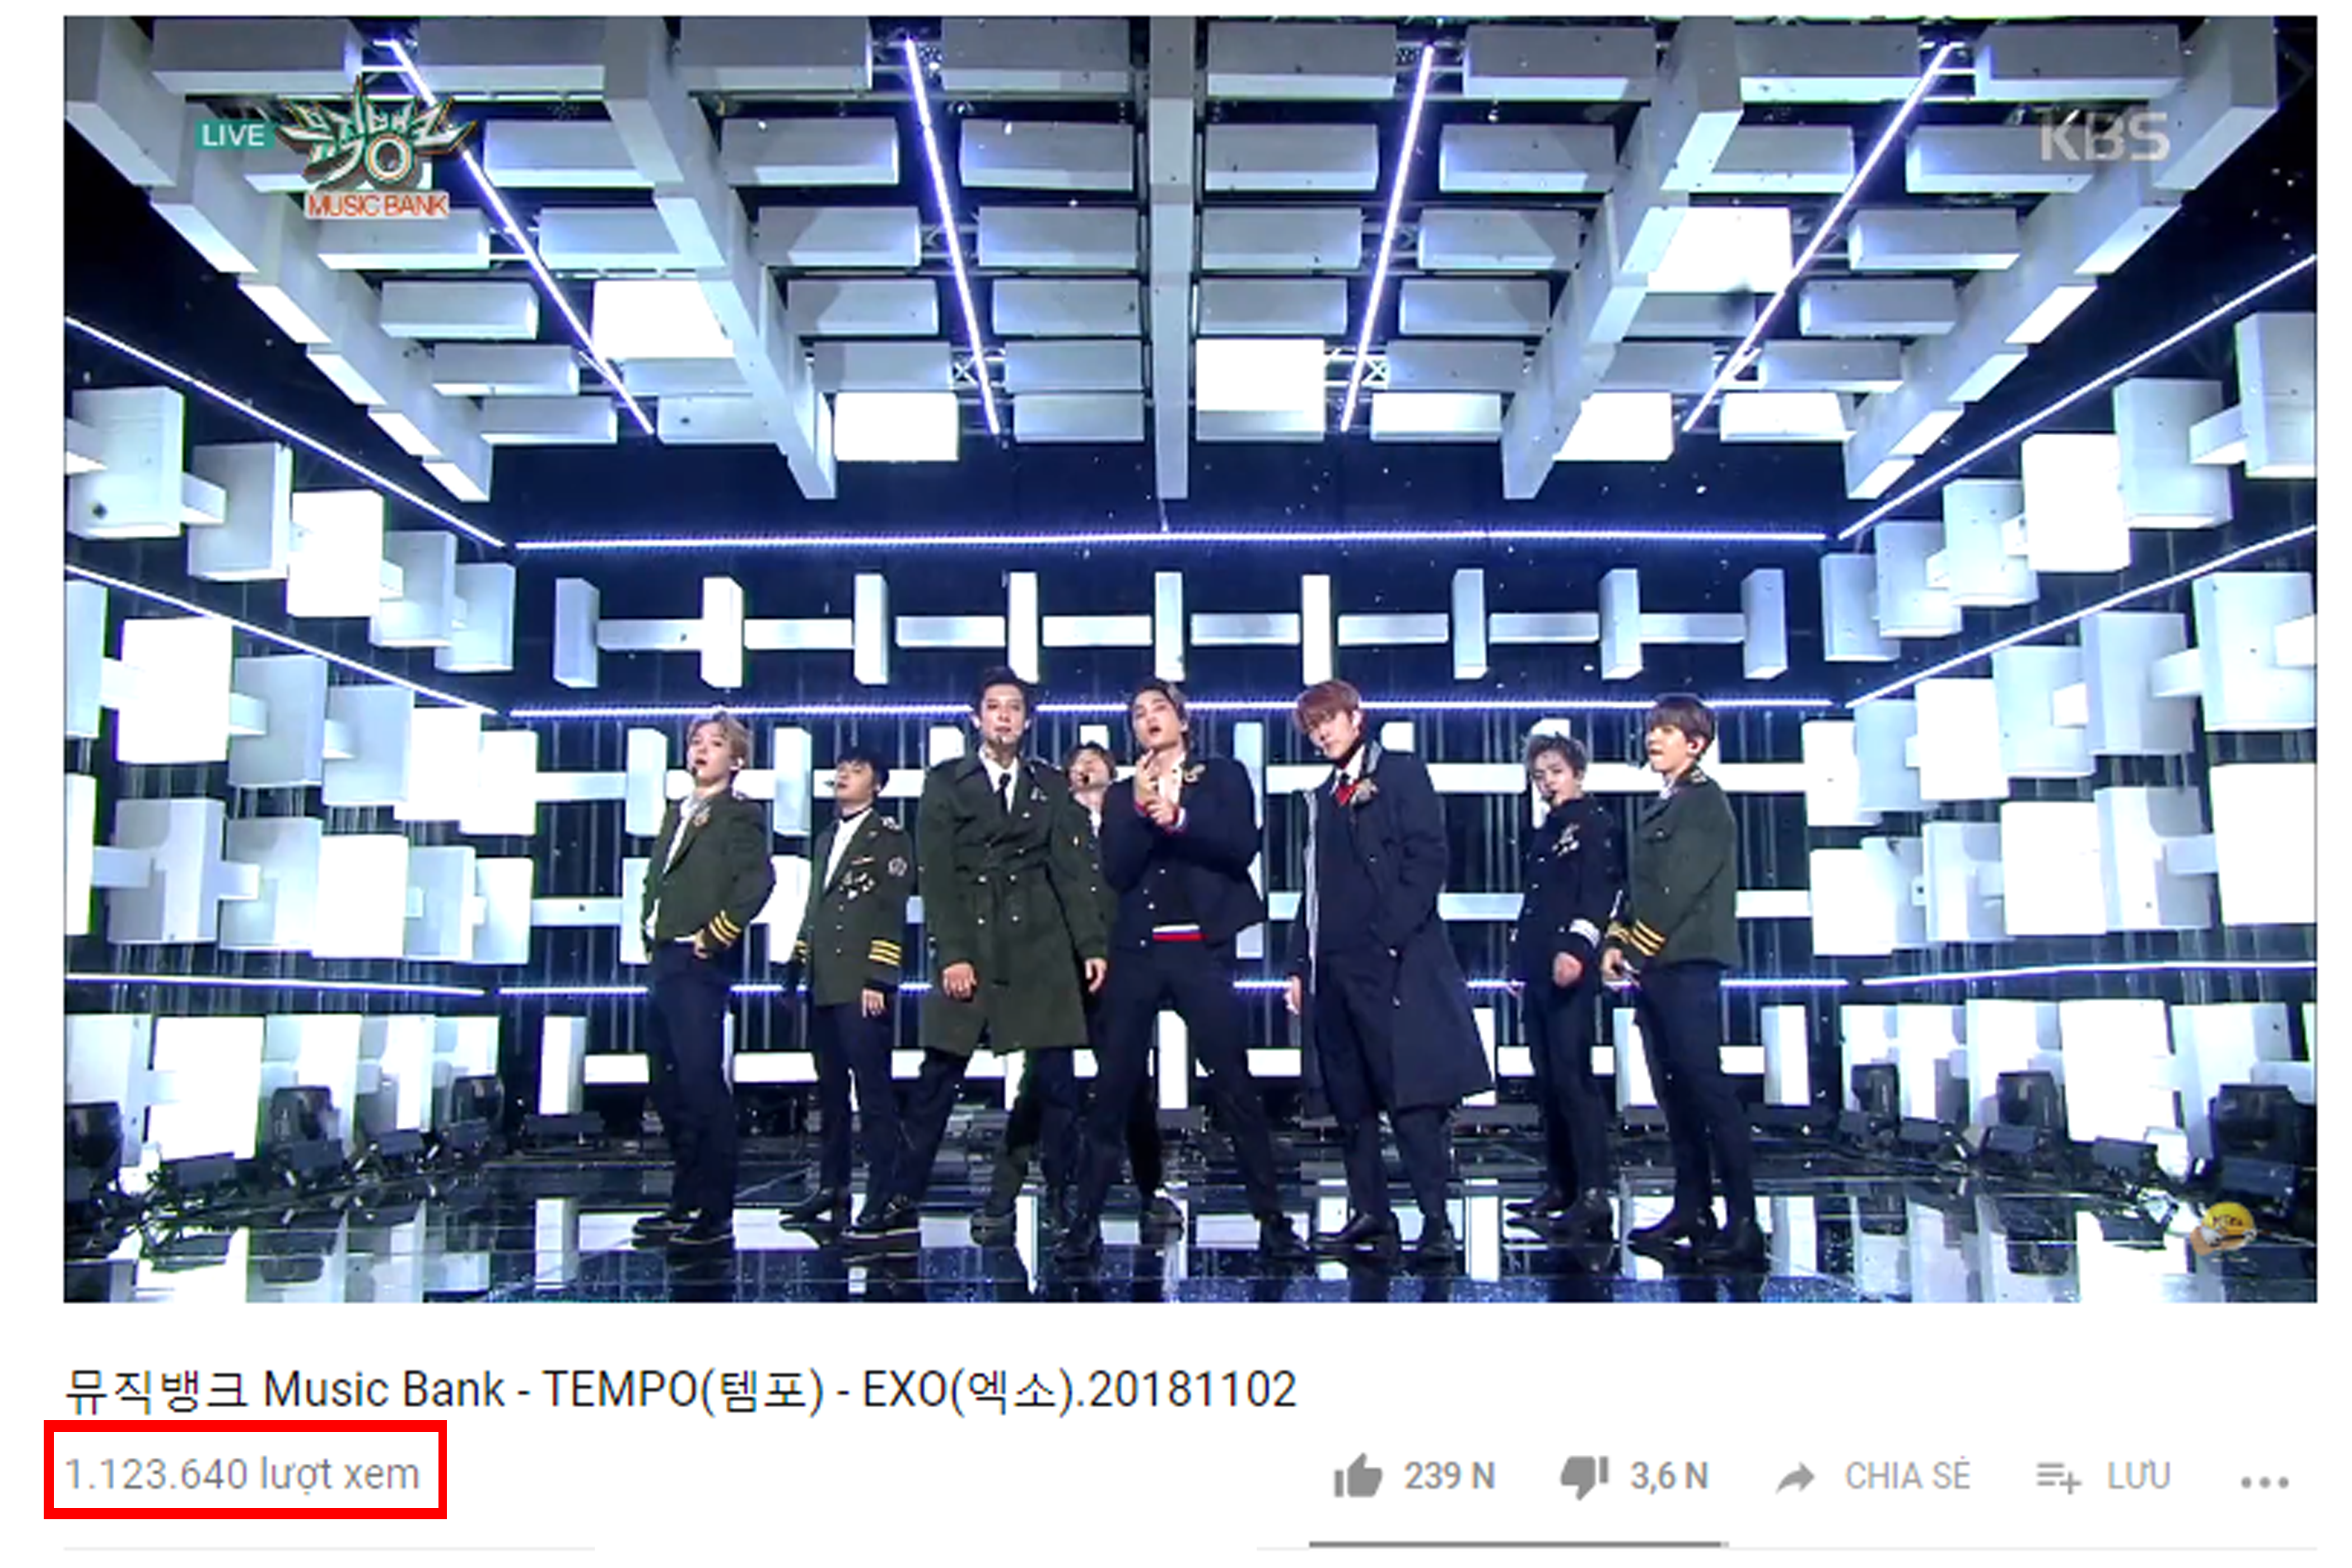Click the KBS watermark in the video

2103,137
